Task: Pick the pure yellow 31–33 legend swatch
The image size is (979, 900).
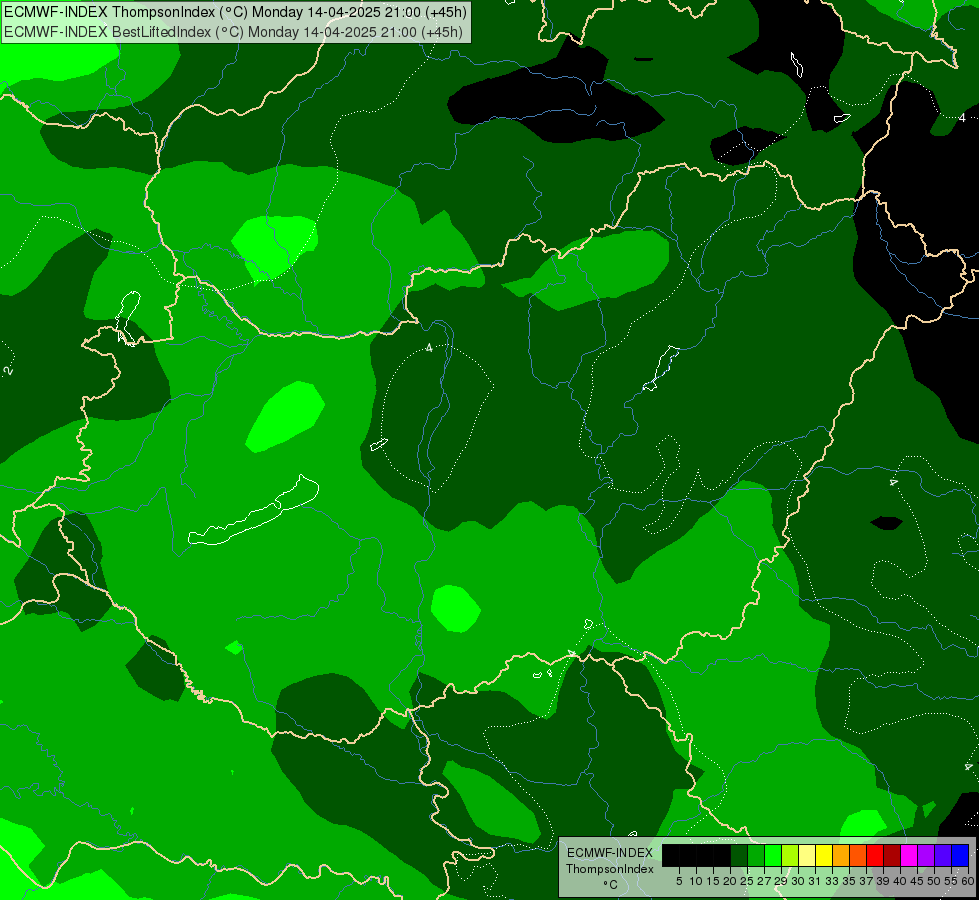Action: [x=824, y=855]
